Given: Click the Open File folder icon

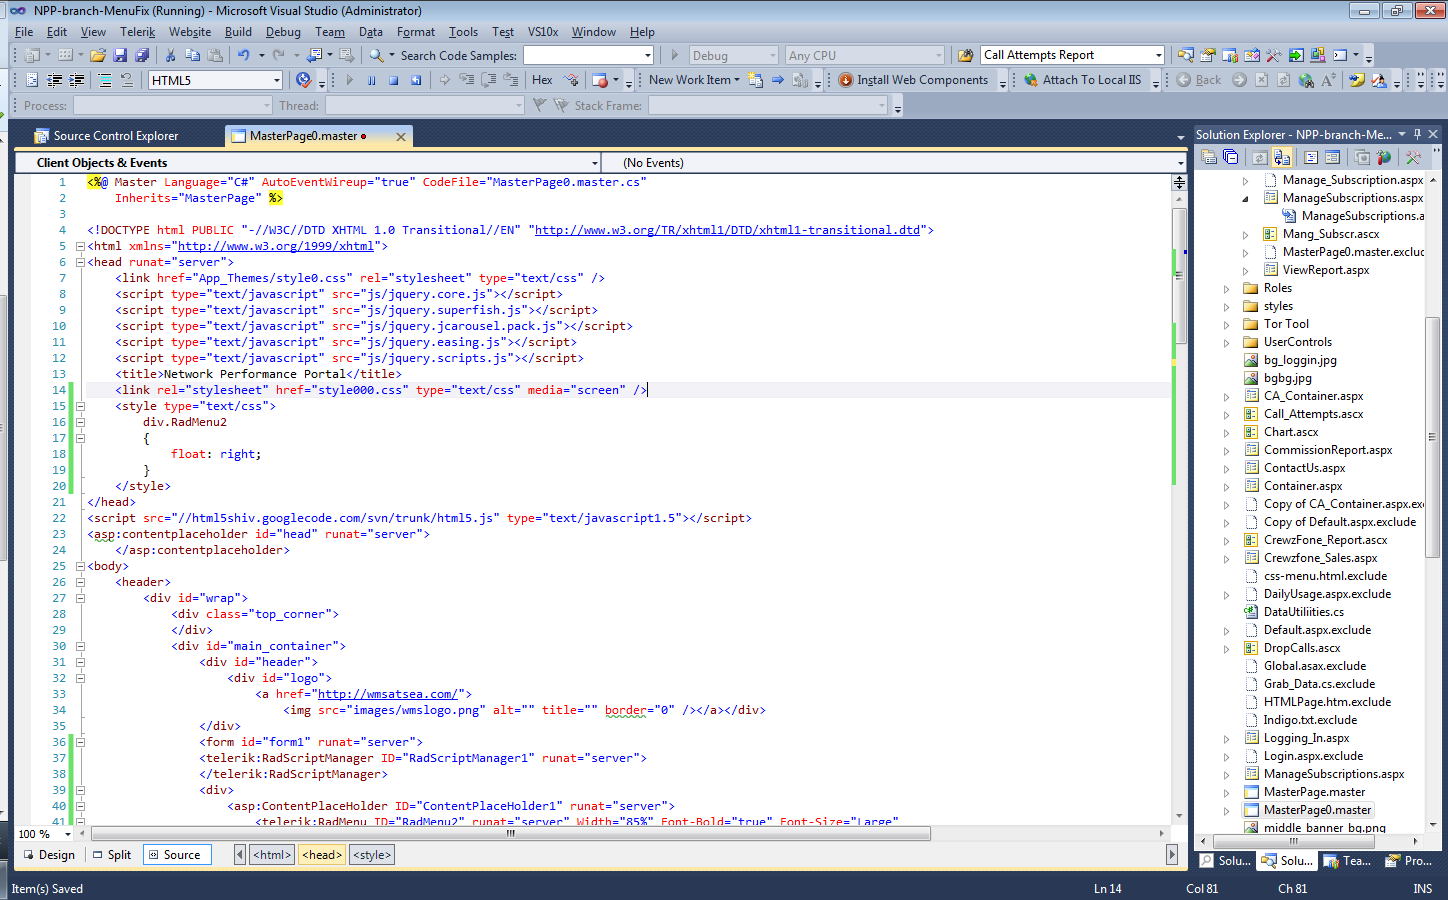Looking at the screenshot, I should tap(98, 56).
